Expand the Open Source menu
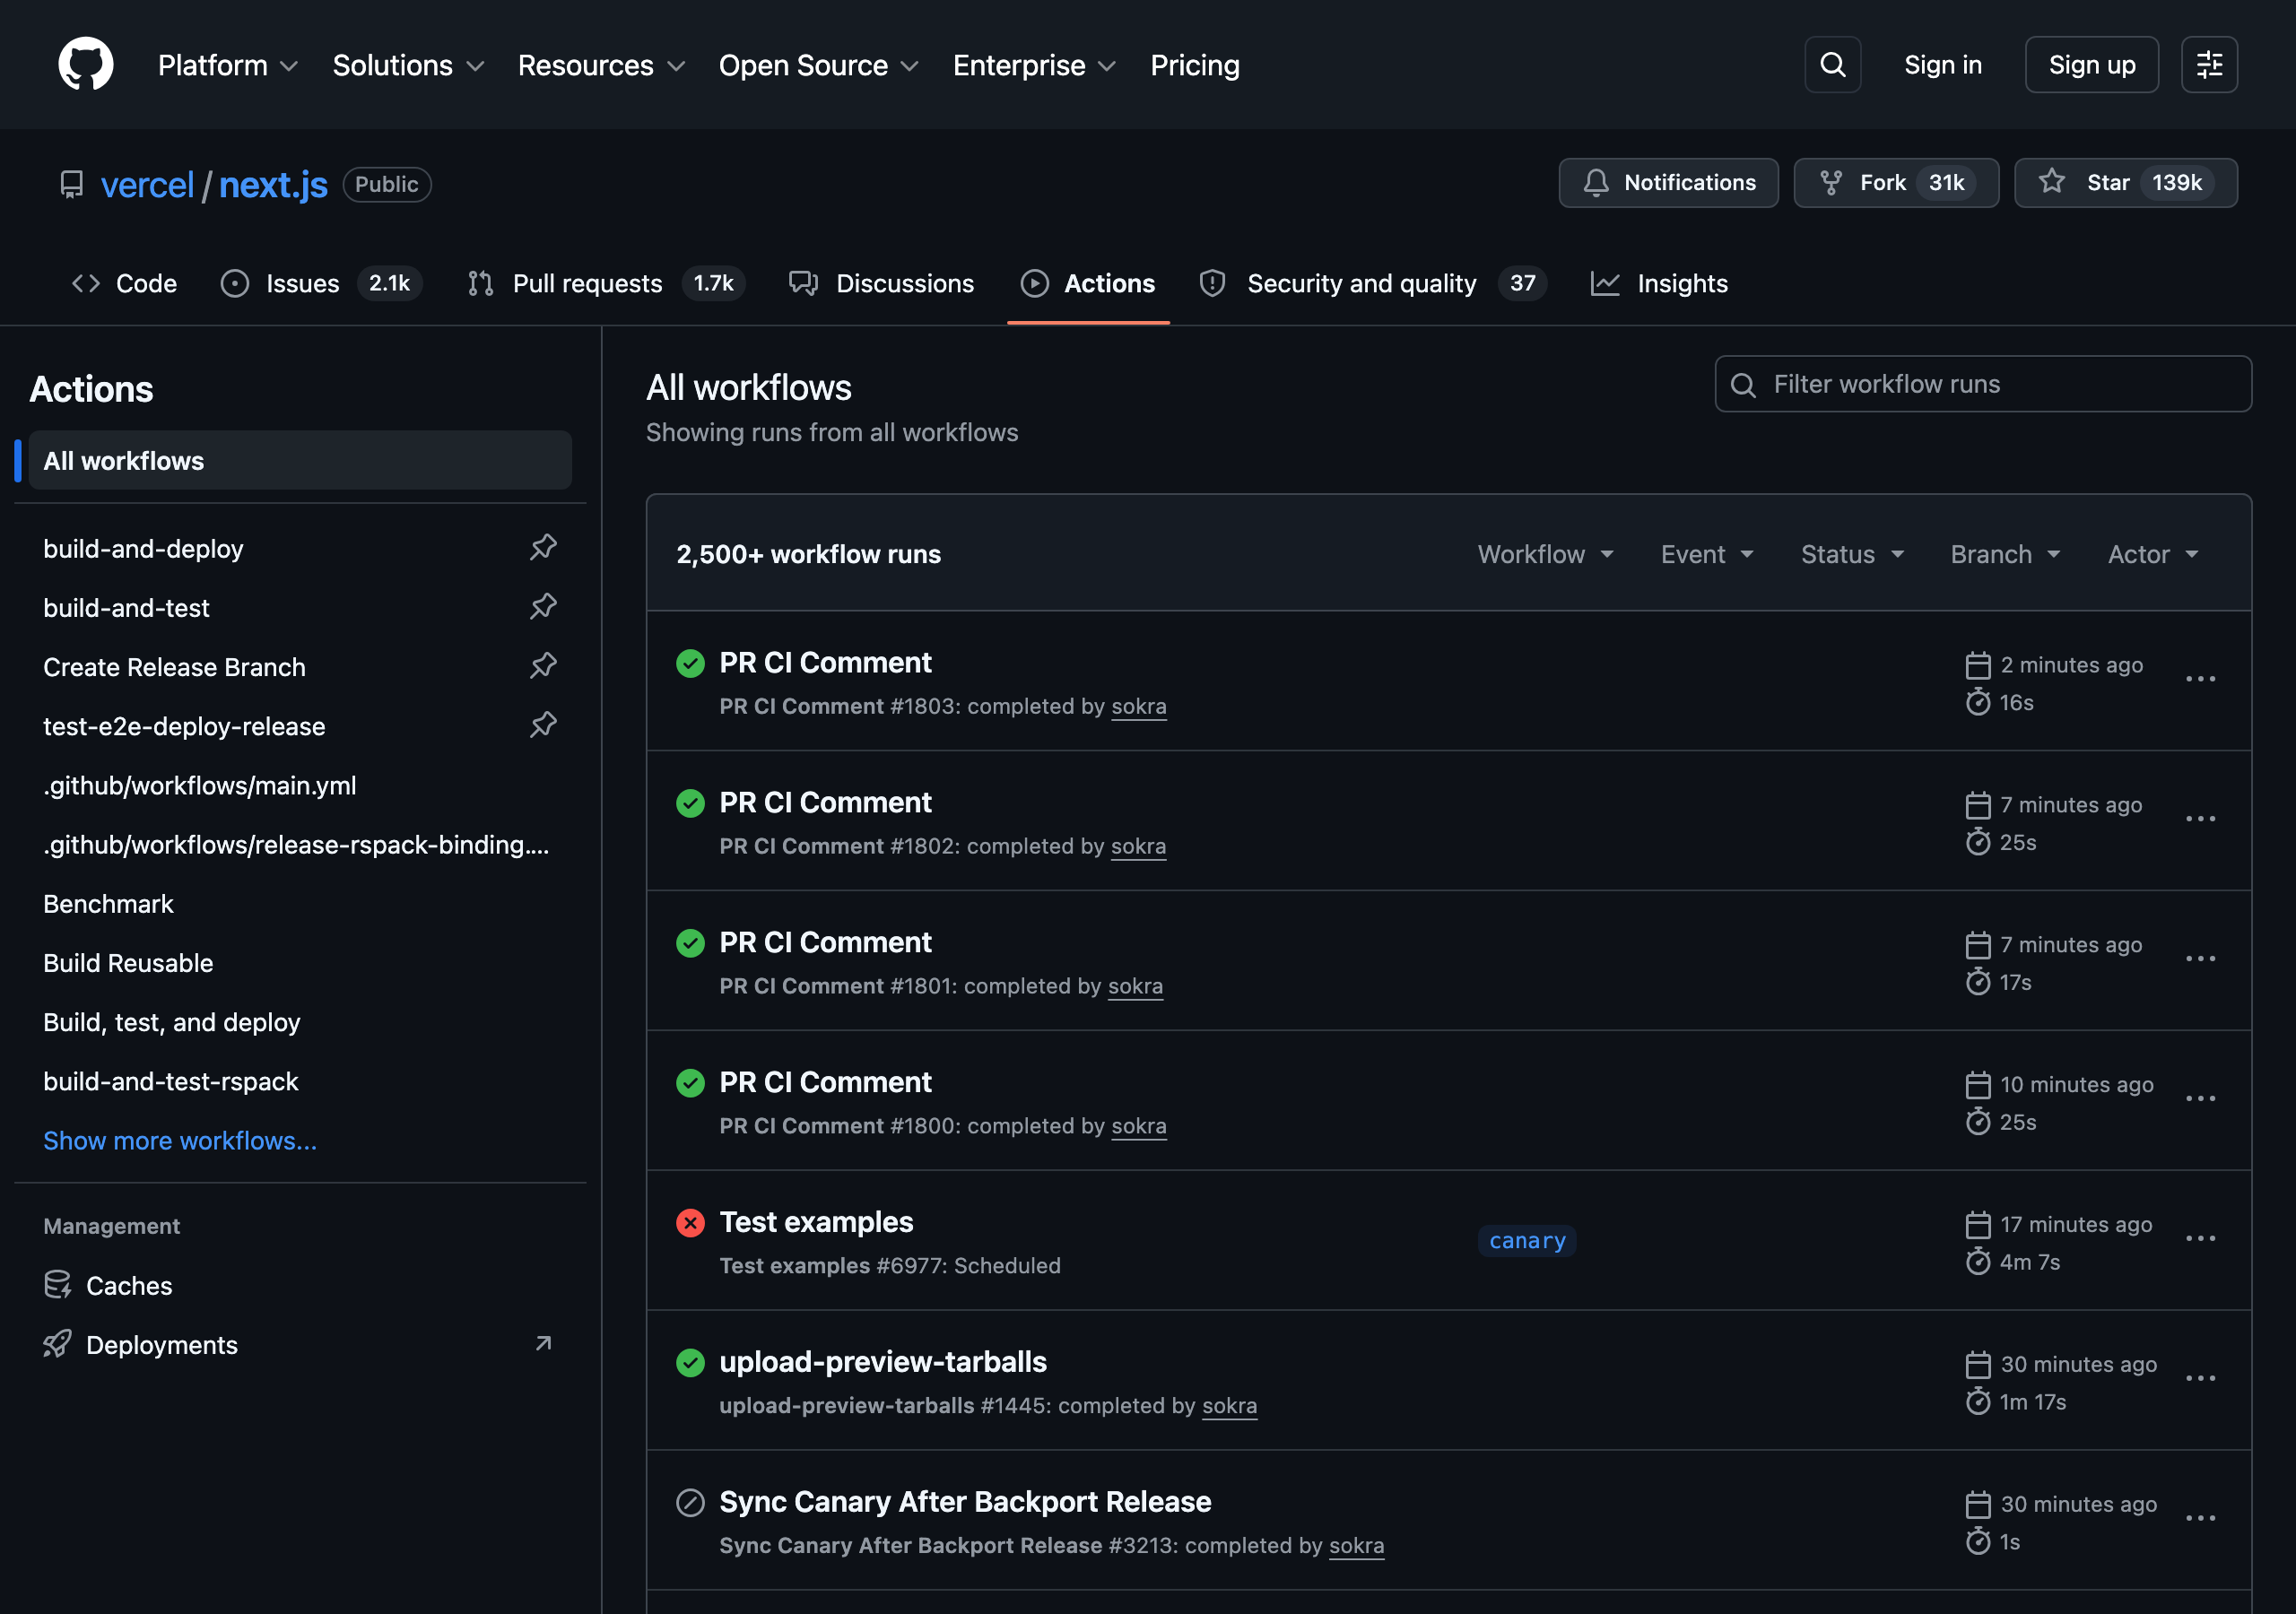The image size is (2296, 1614). tap(818, 66)
